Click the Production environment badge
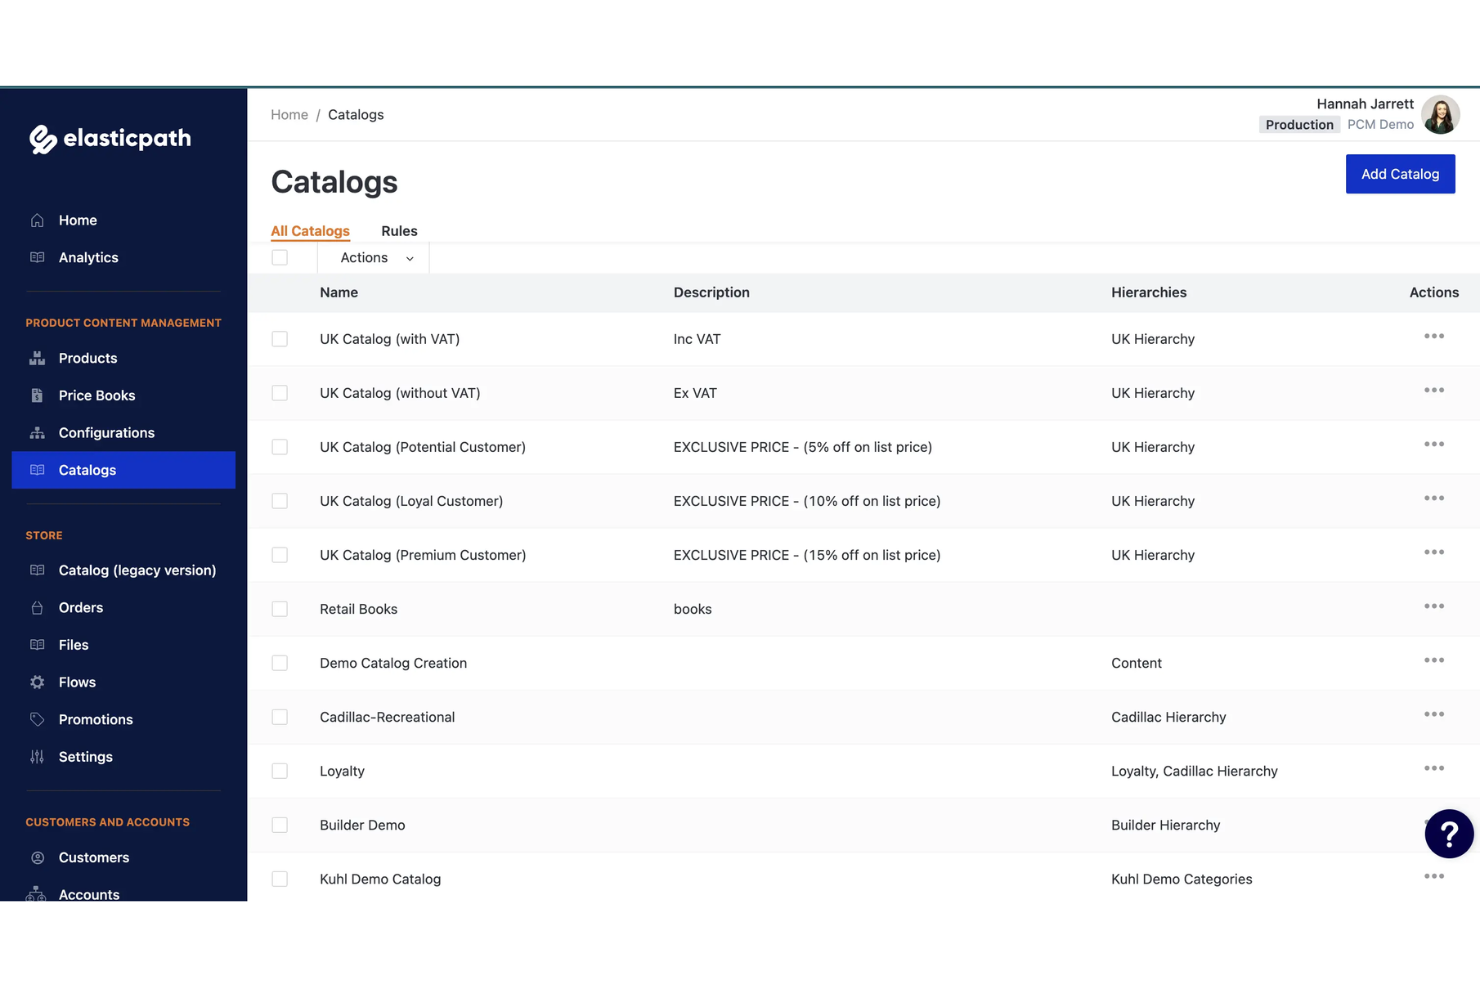Screen dimensions: 1480x987 coord(1299,124)
